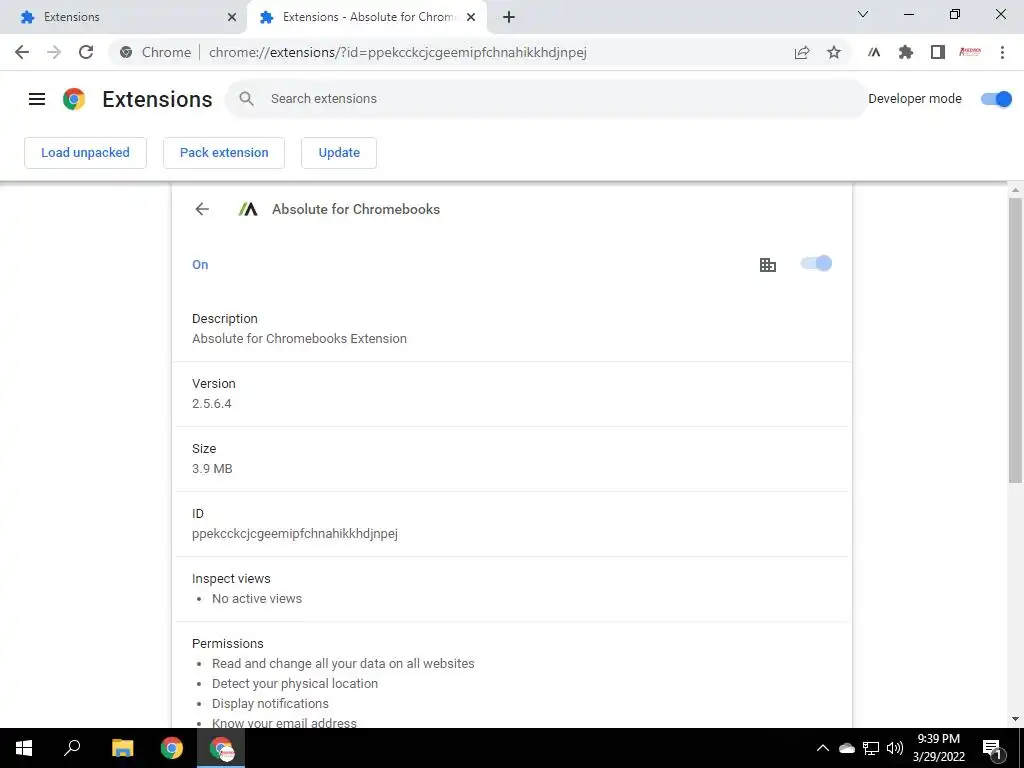This screenshot has height=768, width=1024.
Task: Click scrollbar down arrow
Action: coord(1015,720)
